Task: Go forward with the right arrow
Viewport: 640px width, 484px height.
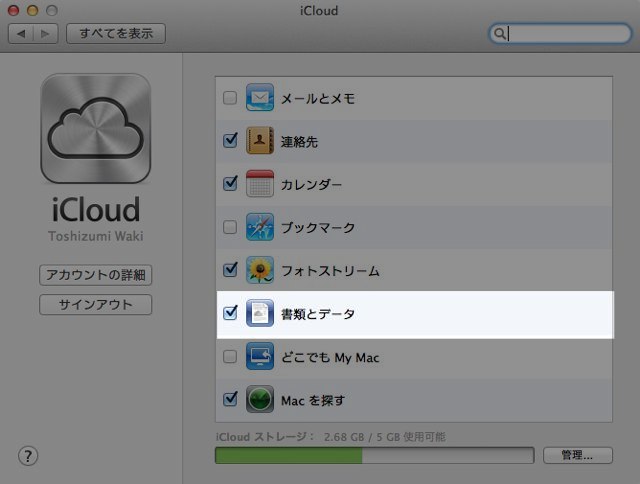Action: 45,33
